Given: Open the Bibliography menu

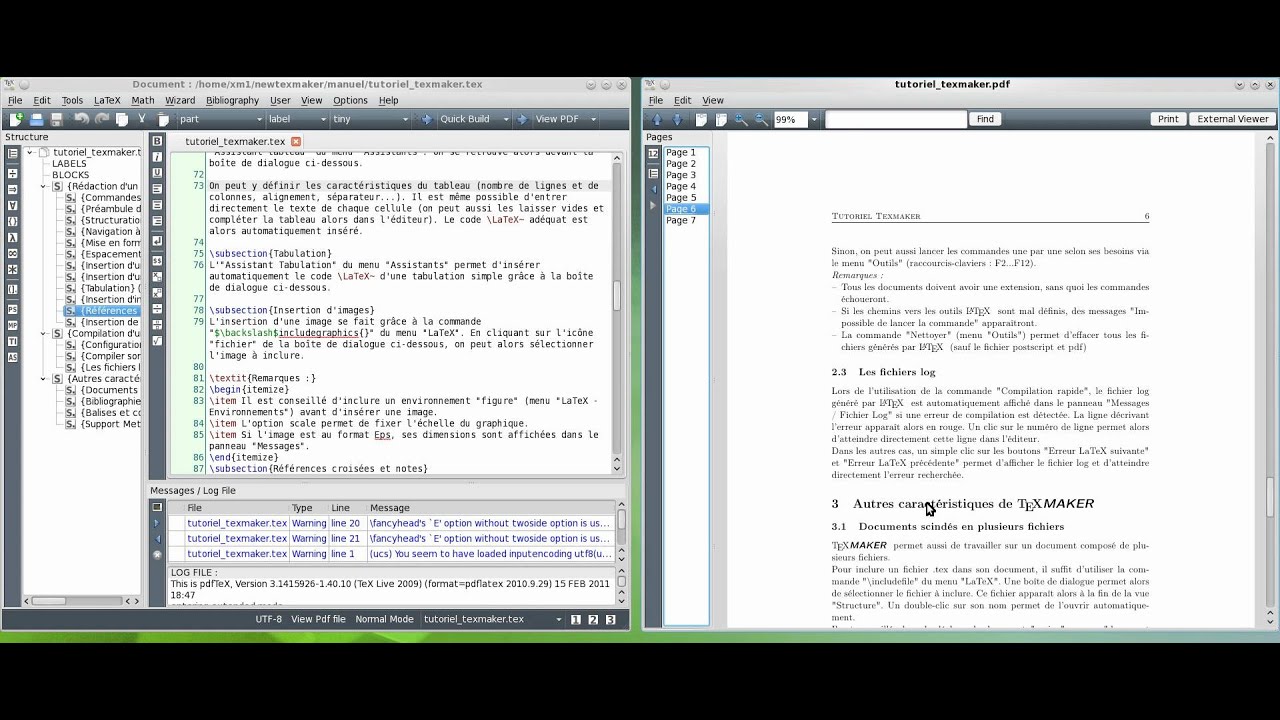Looking at the screenshot, I should click(x=232, y=100).
